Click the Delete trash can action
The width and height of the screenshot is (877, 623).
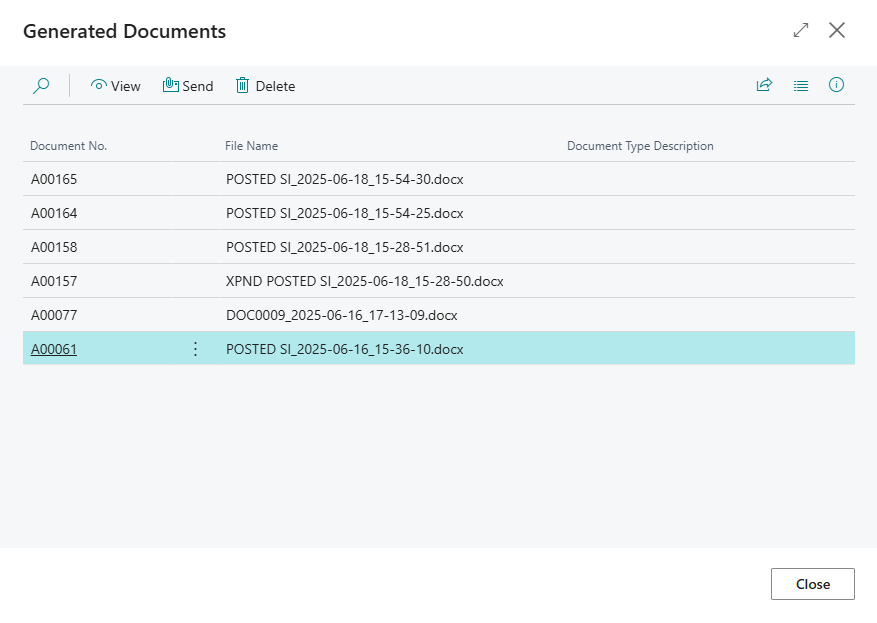pyautogui.click(x=265, y=86)
